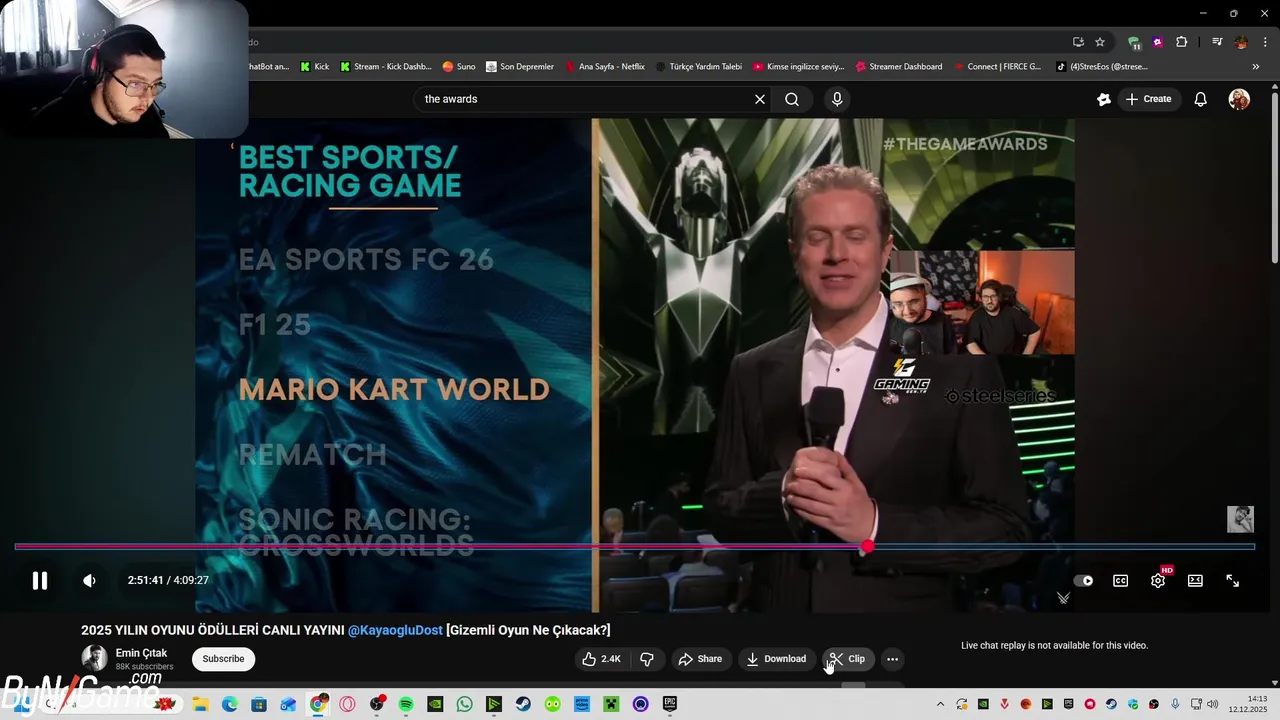Viewport: 1280px width, 720px height.
Task: Open Streamer Dashboard bookmark
Action: (x=899, y=67)
